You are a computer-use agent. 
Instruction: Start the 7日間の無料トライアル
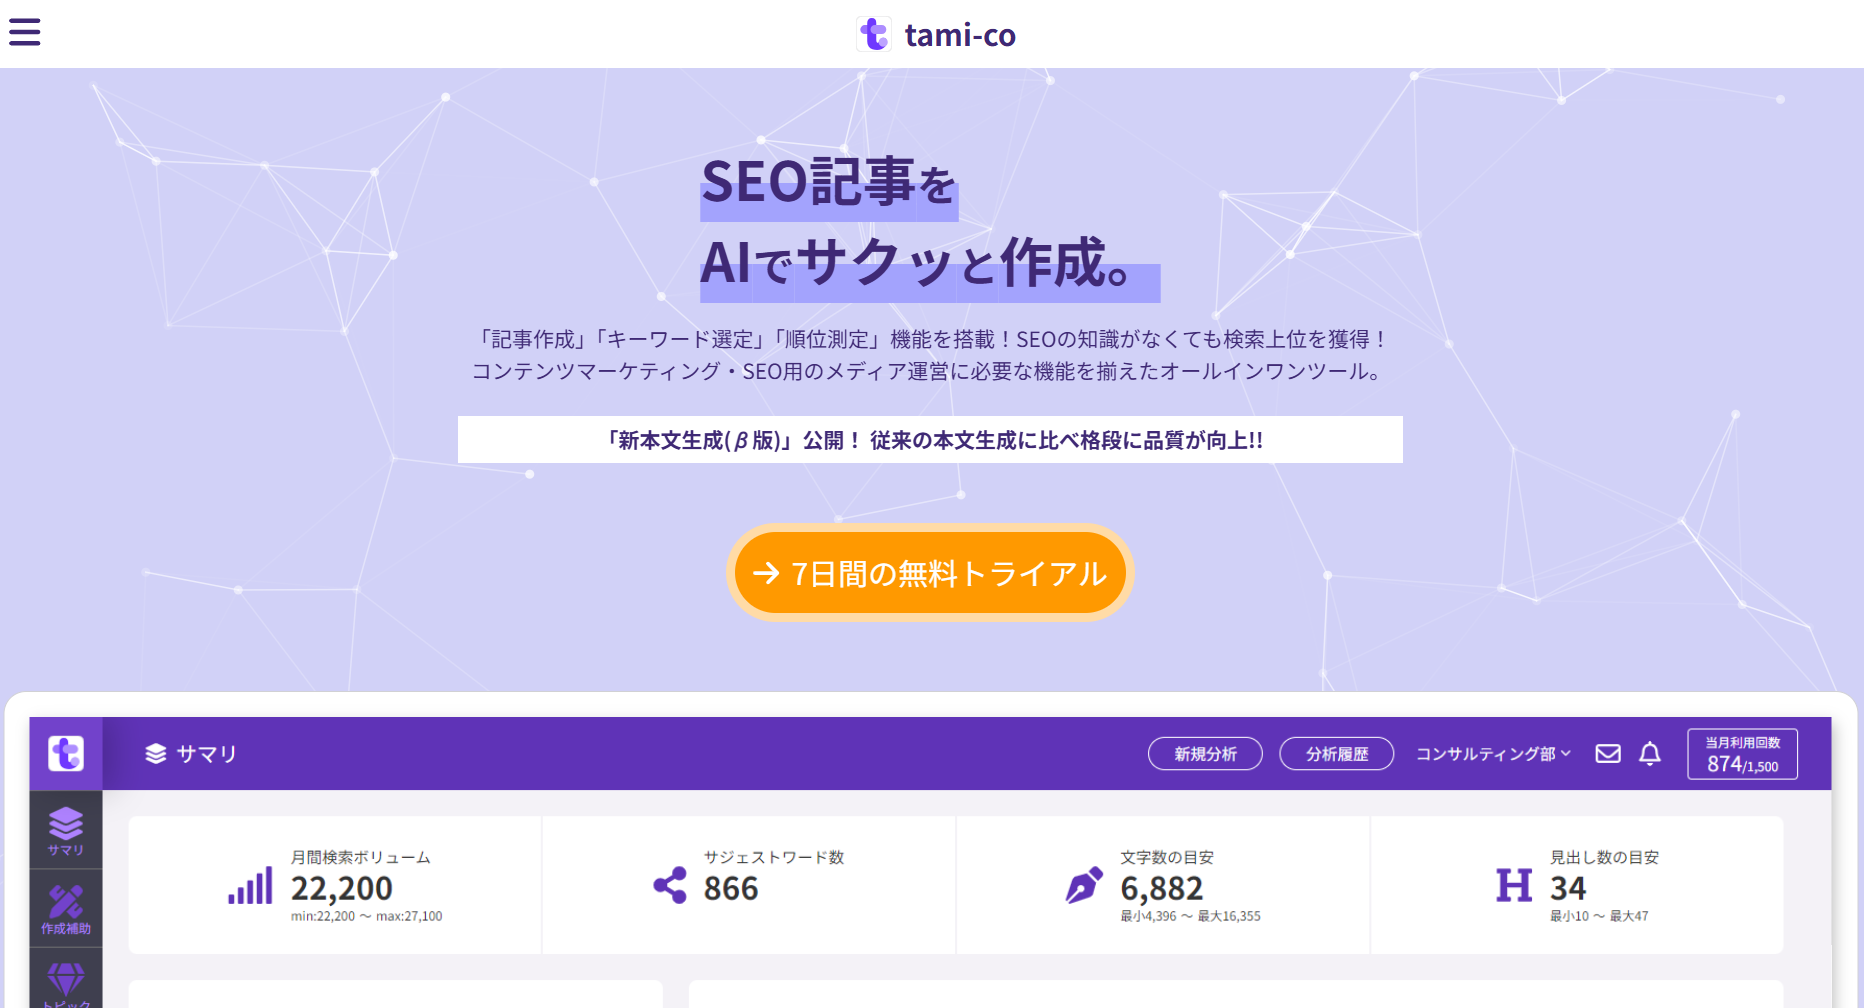[930, 573]
